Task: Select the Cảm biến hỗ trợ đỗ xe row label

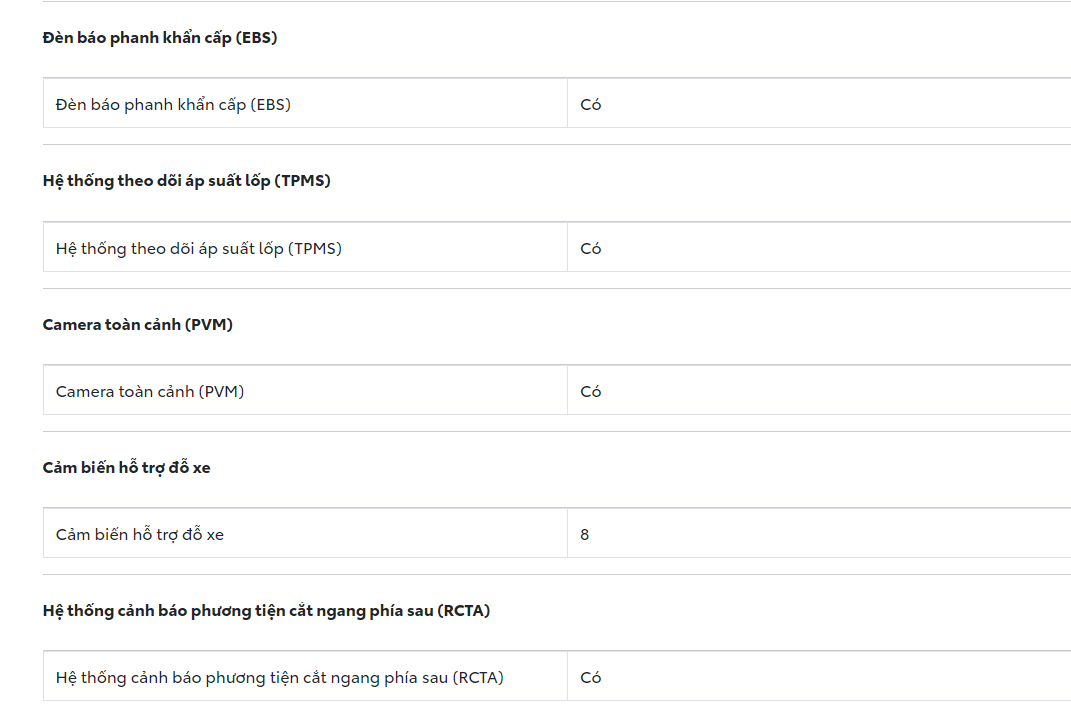Action: click(x=140, y=534)
